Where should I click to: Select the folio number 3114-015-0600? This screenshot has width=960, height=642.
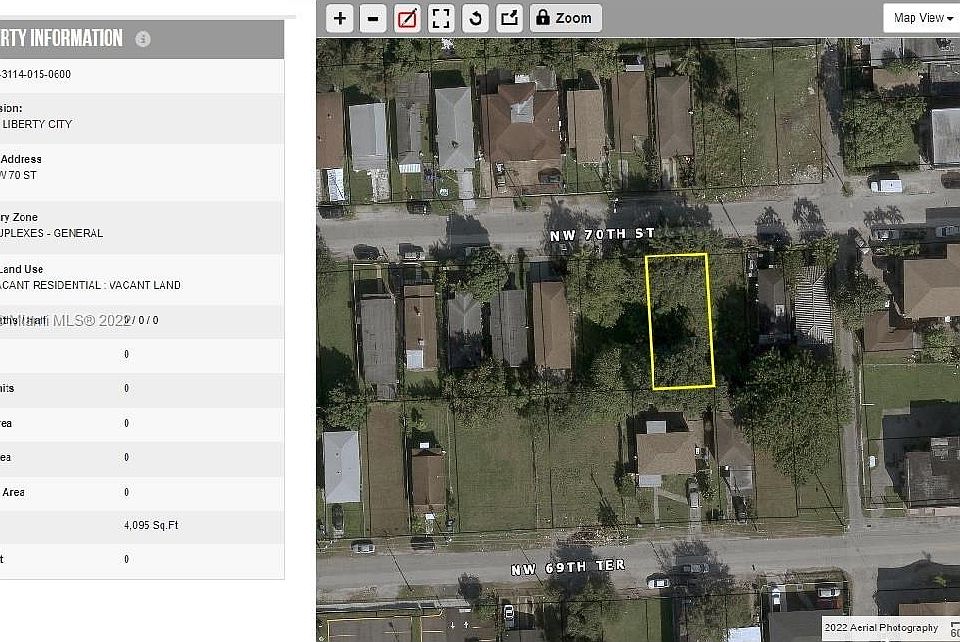pyautogui.click(x=36, y=74)
